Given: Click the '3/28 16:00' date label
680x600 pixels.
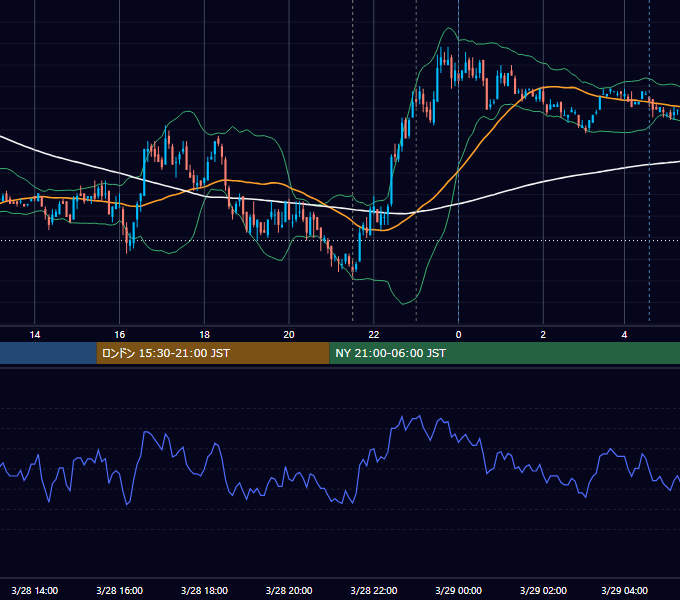Looking at the screenshot, I should pyautogui.click(x=120, y=590).
